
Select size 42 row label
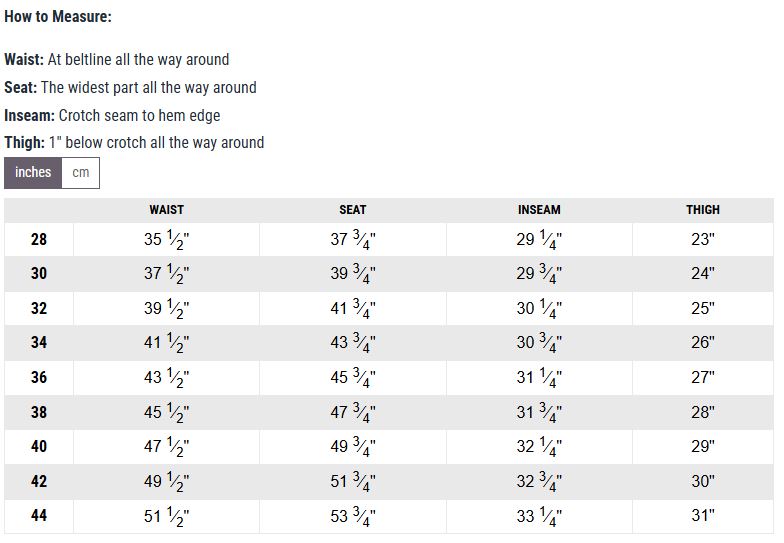tap(39, 482)
